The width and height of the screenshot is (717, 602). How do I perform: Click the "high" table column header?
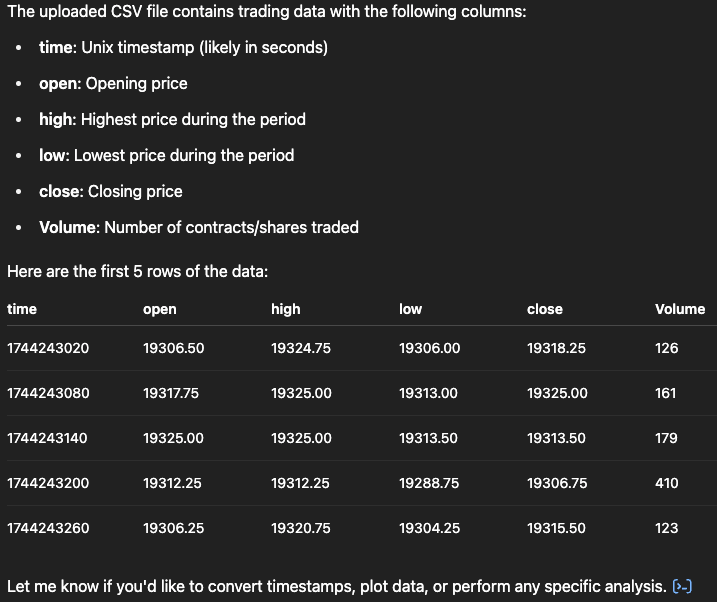pyautogui.click(x=286, y=309)
